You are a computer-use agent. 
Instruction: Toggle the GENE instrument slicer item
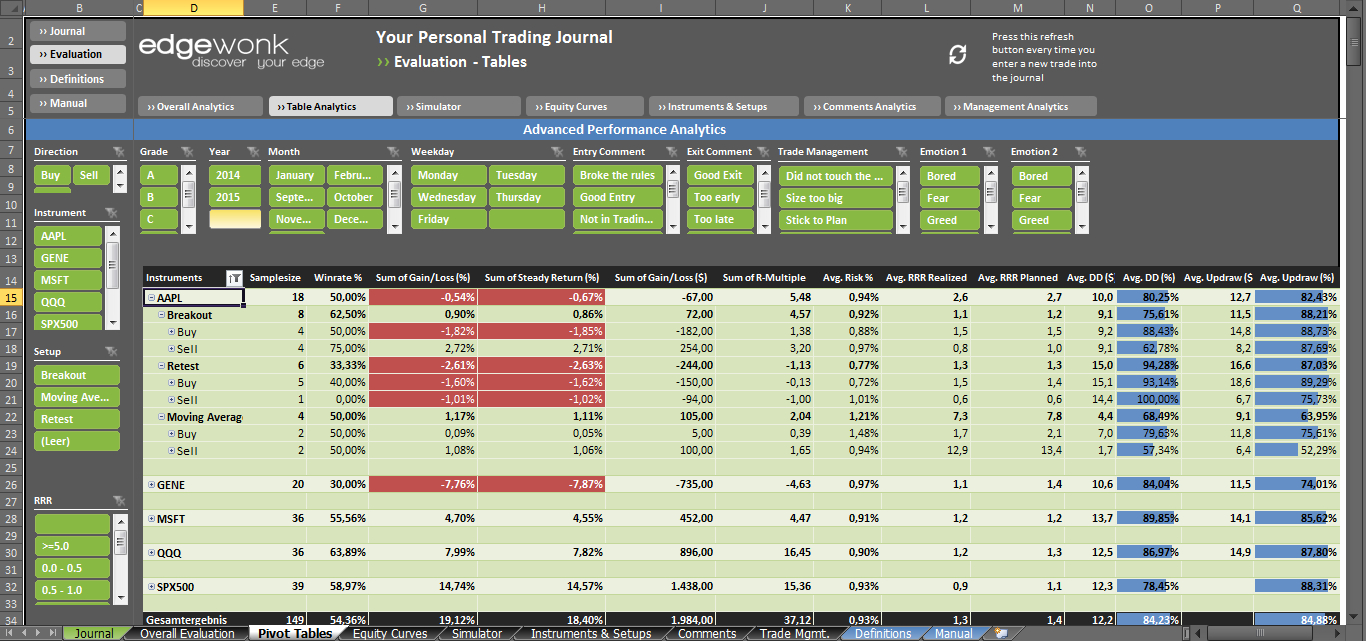(x=68, y=258)
